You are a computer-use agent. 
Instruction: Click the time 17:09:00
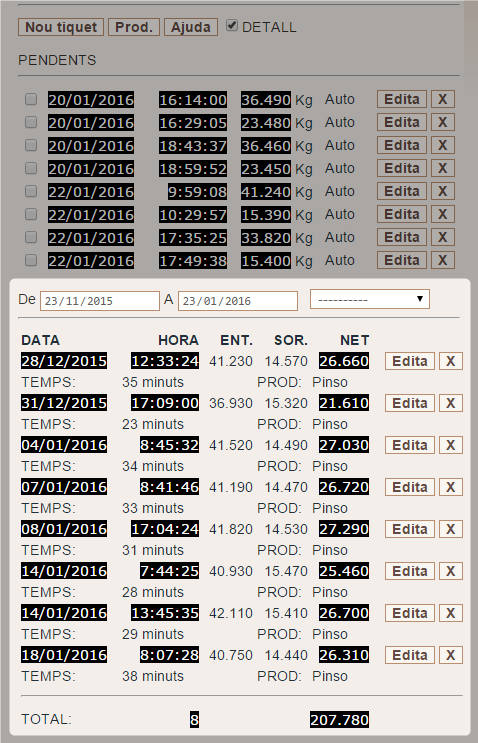(165, 403)
